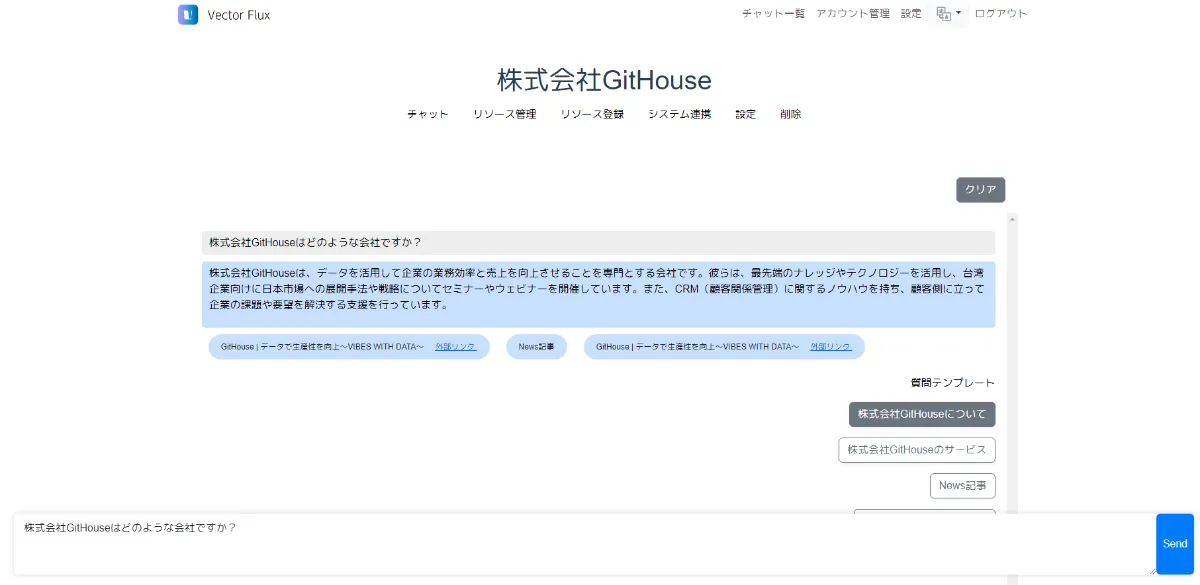This screenshot has height=585, width=1200.
Task: Select the システム連携 tab
Action: 679,114
